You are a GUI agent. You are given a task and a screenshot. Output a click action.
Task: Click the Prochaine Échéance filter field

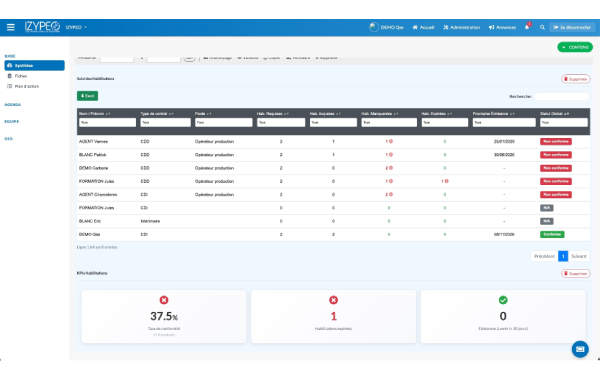(x=504, y=122)
